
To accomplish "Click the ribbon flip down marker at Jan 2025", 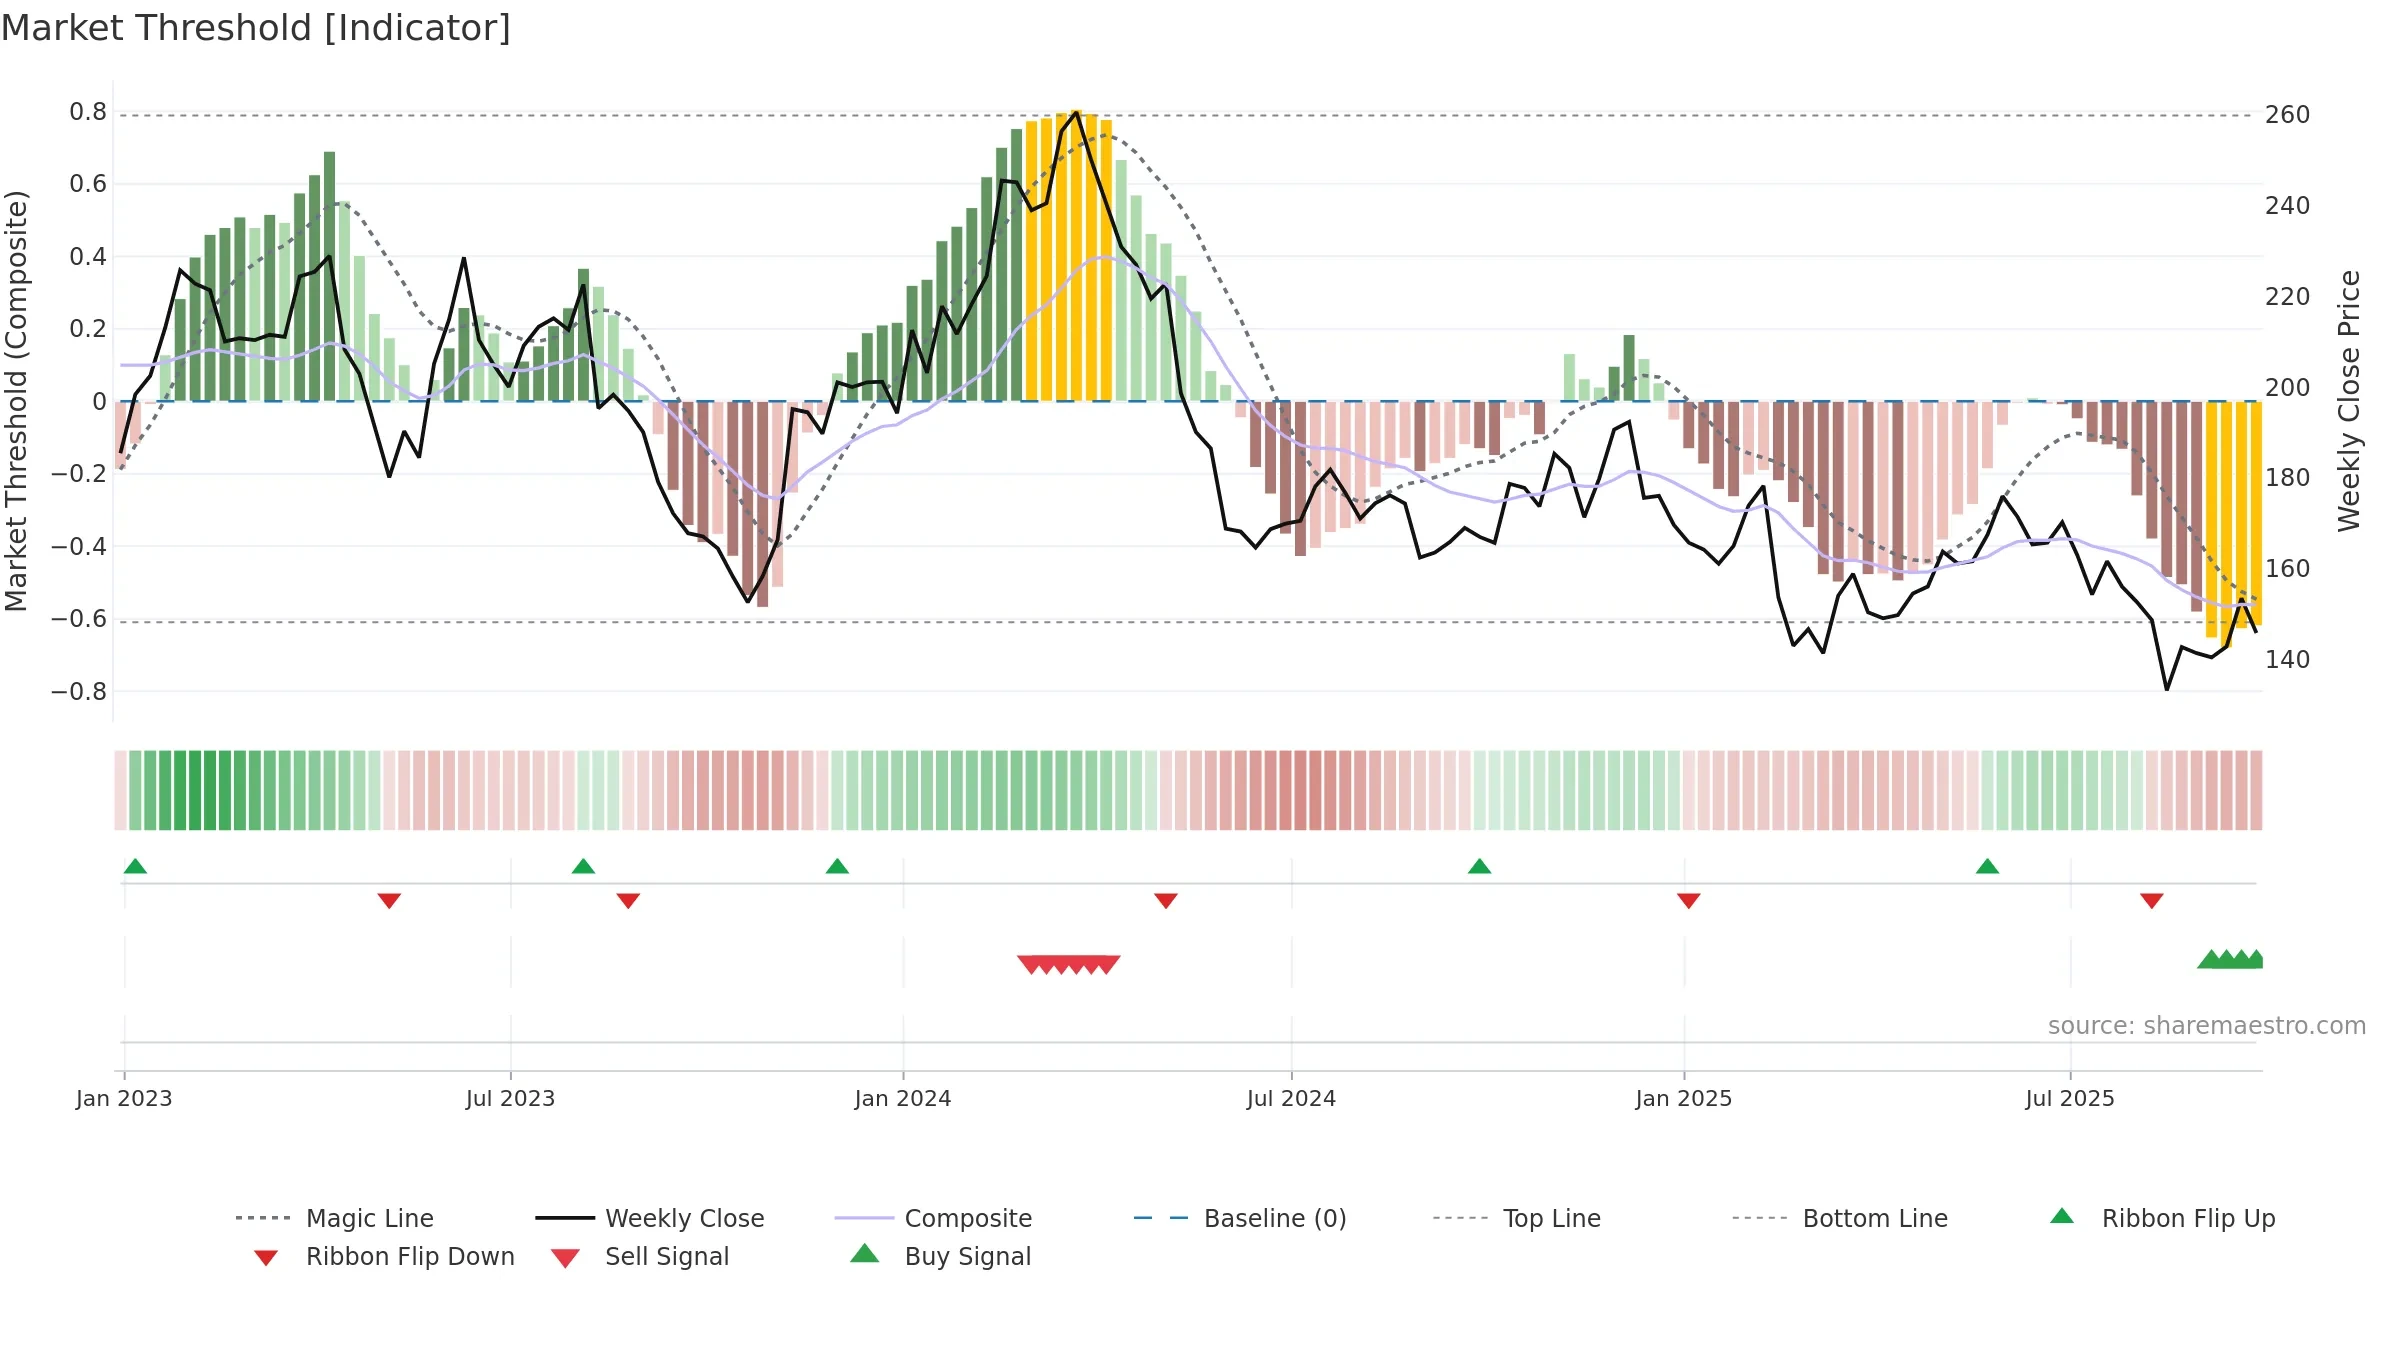I will pos(1689,901).
